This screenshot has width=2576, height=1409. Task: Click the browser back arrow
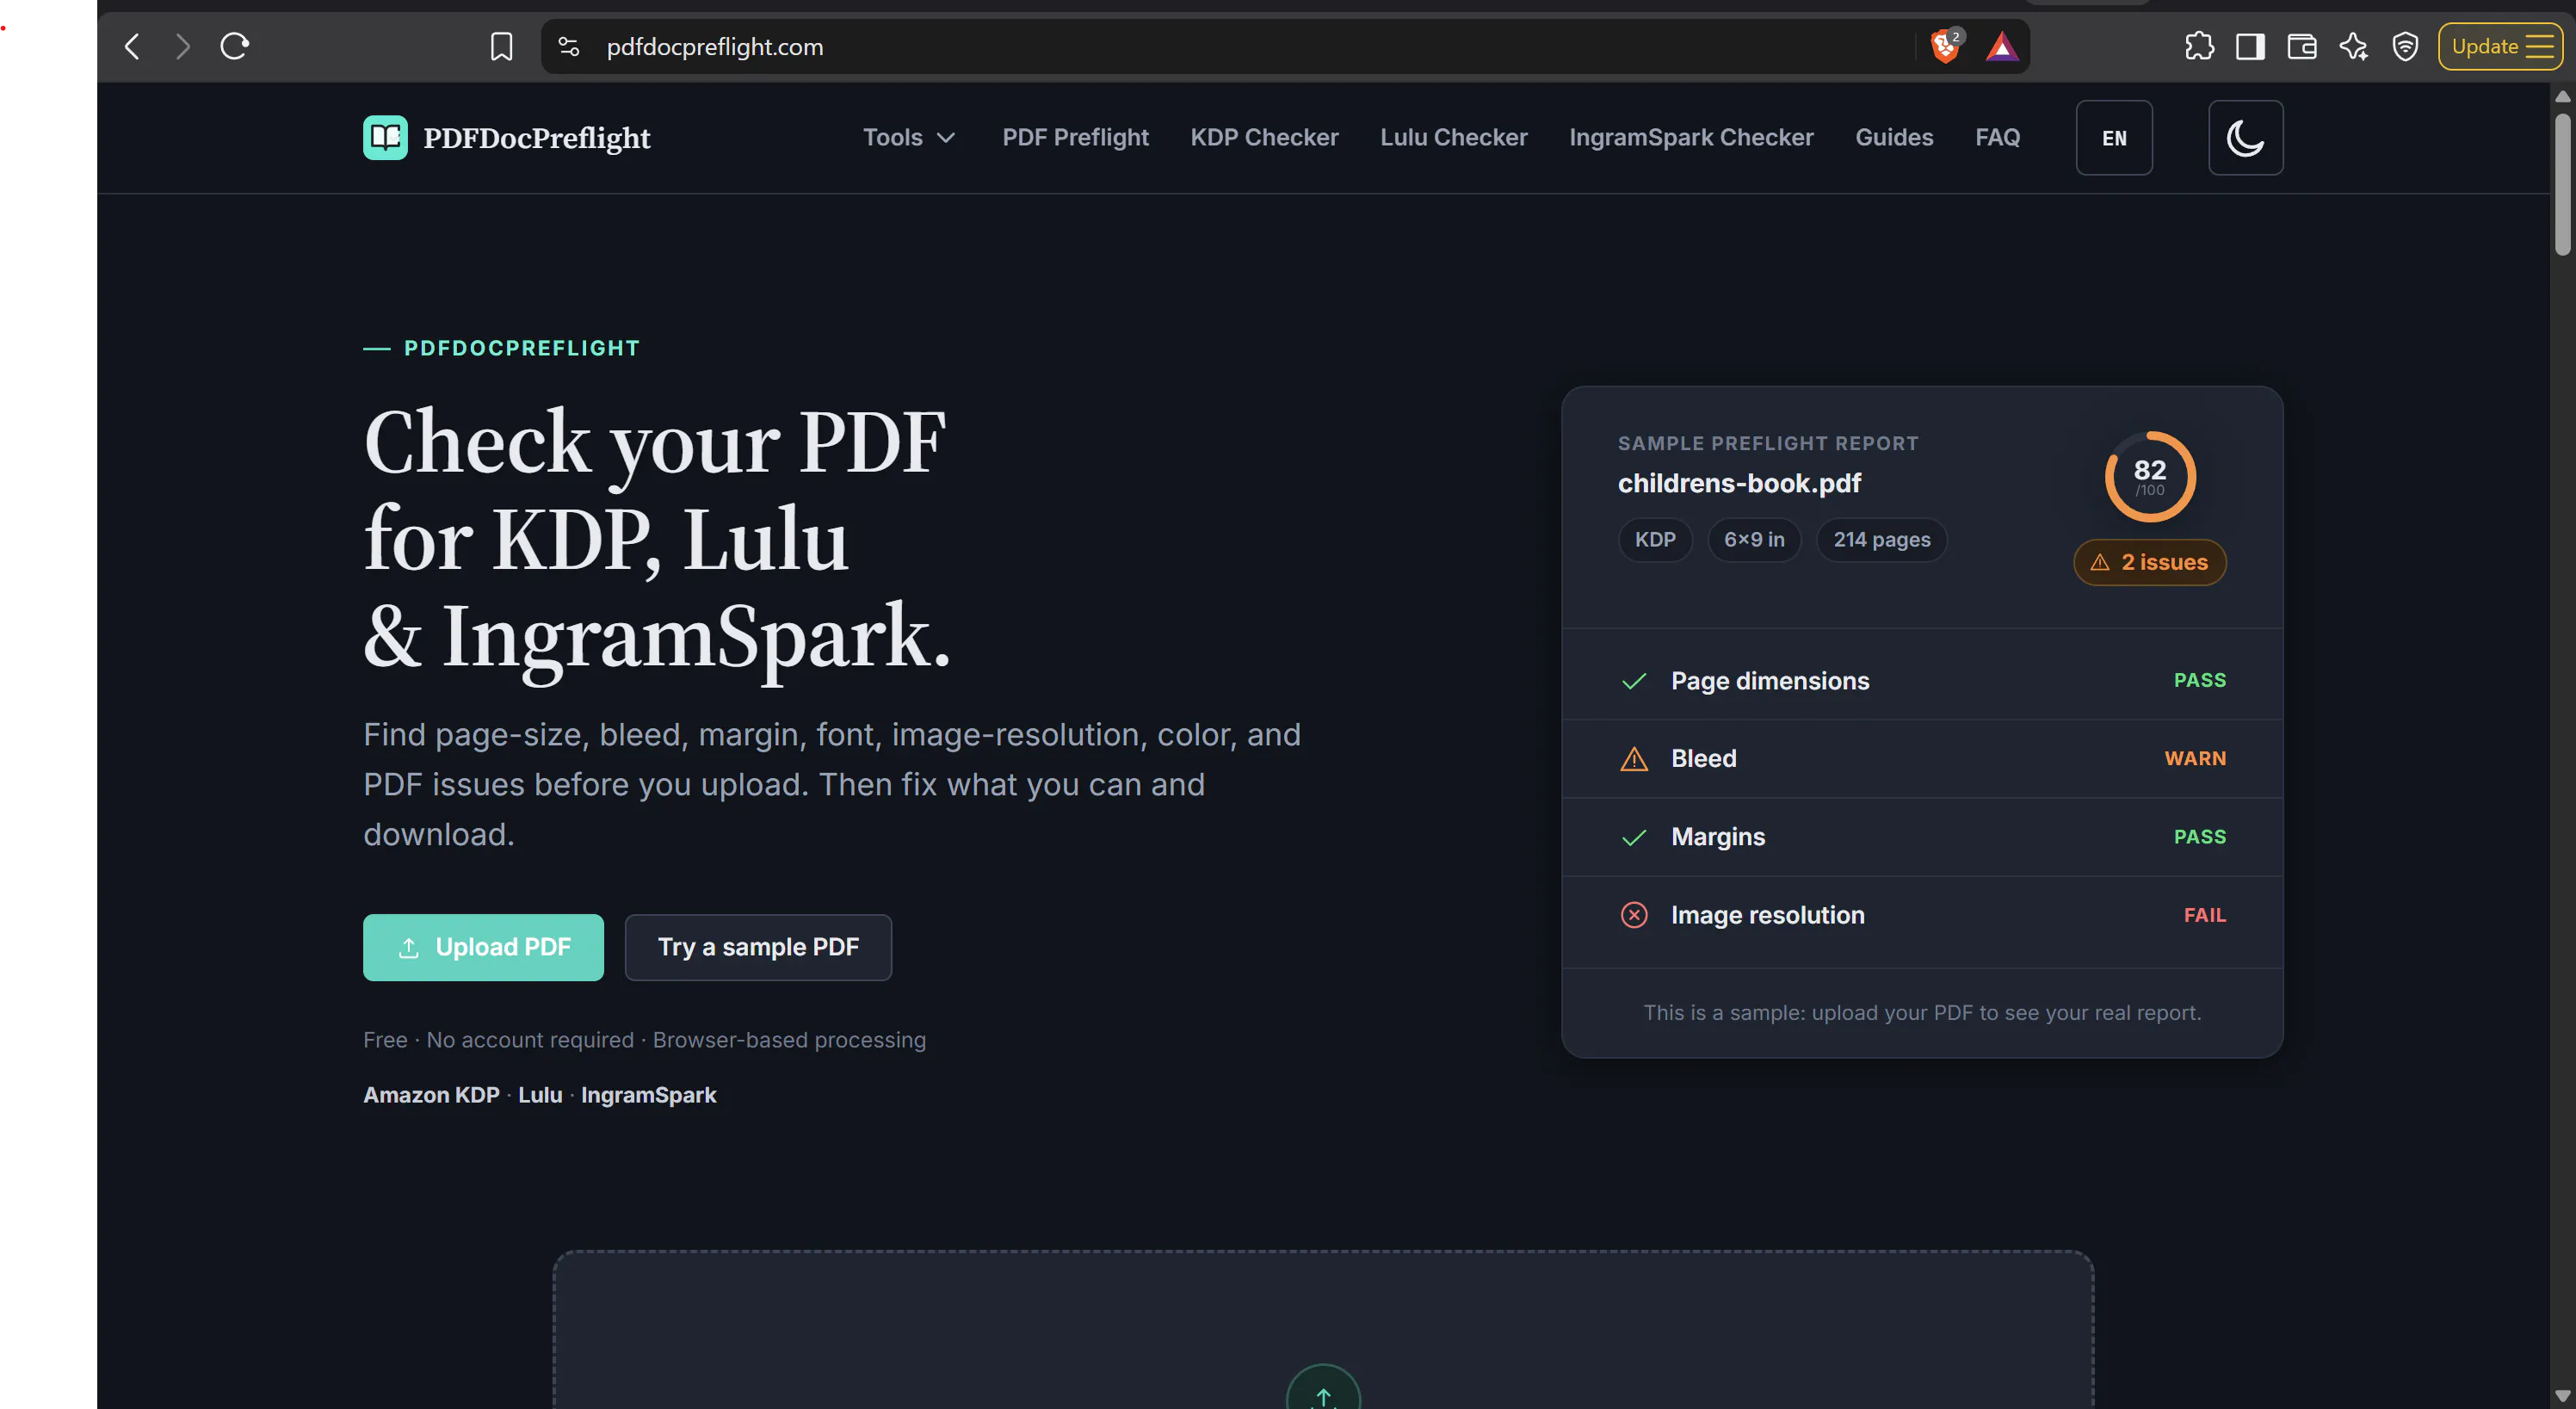click(132, 46)
